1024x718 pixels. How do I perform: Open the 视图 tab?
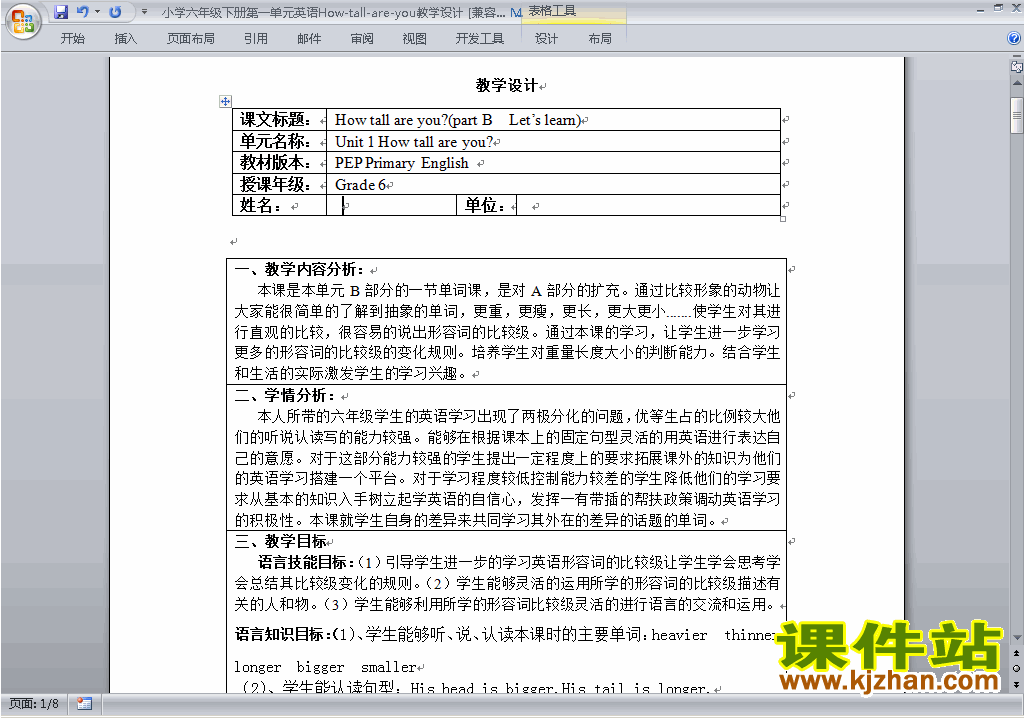tap(414, 39)
